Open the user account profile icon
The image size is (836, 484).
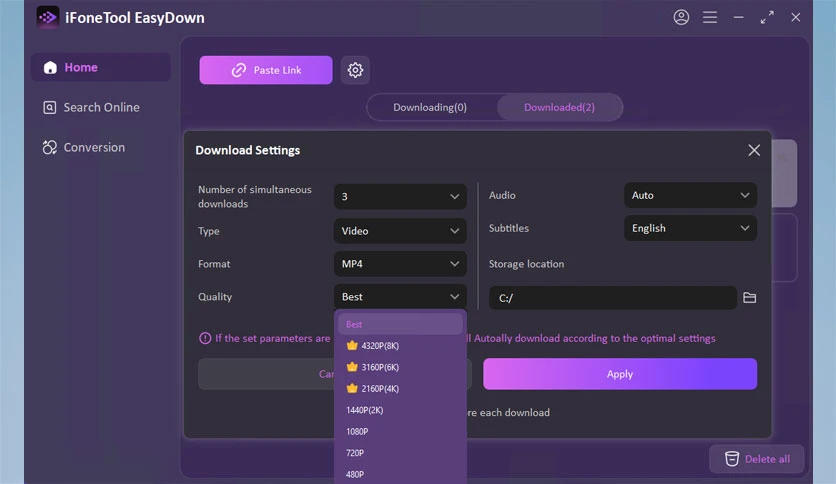[681, 18]
